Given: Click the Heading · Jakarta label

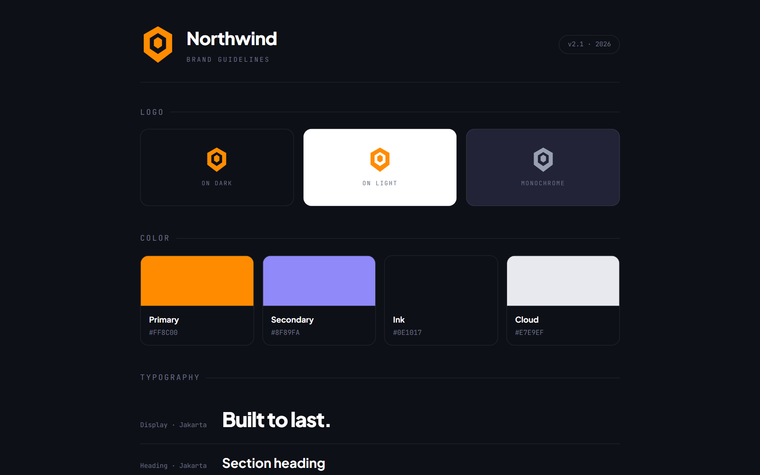Looking at the screenshot, I should tap(173, 466).
